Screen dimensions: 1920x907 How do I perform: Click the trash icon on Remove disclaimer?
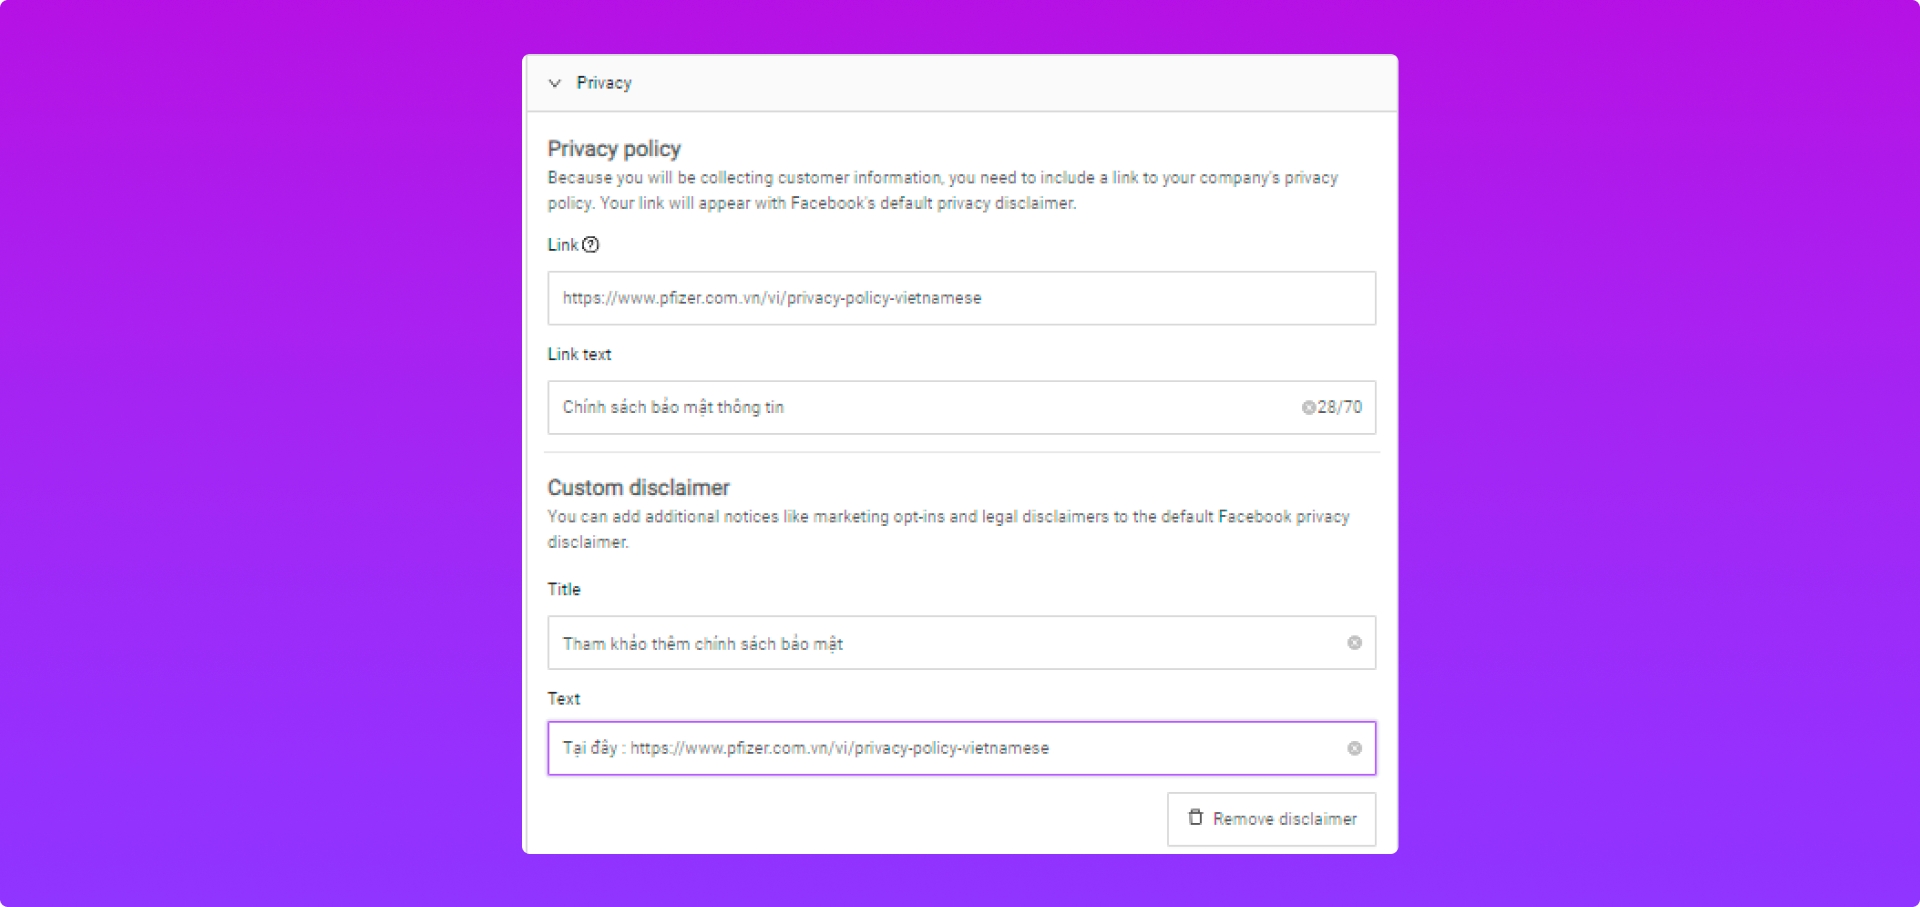tap(1195, 818)
